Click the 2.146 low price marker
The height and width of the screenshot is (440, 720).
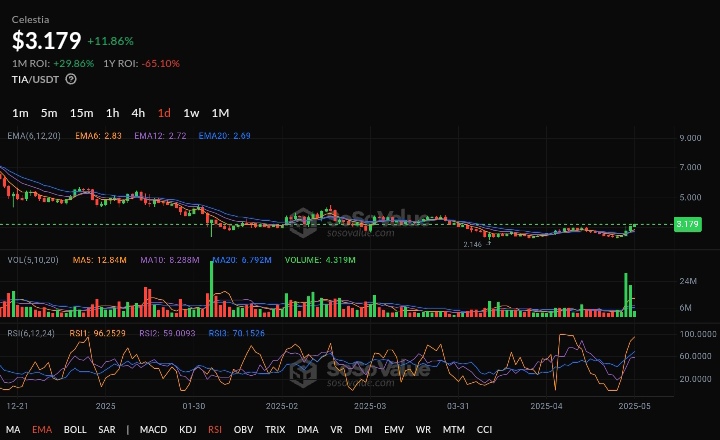click(473, 244)
